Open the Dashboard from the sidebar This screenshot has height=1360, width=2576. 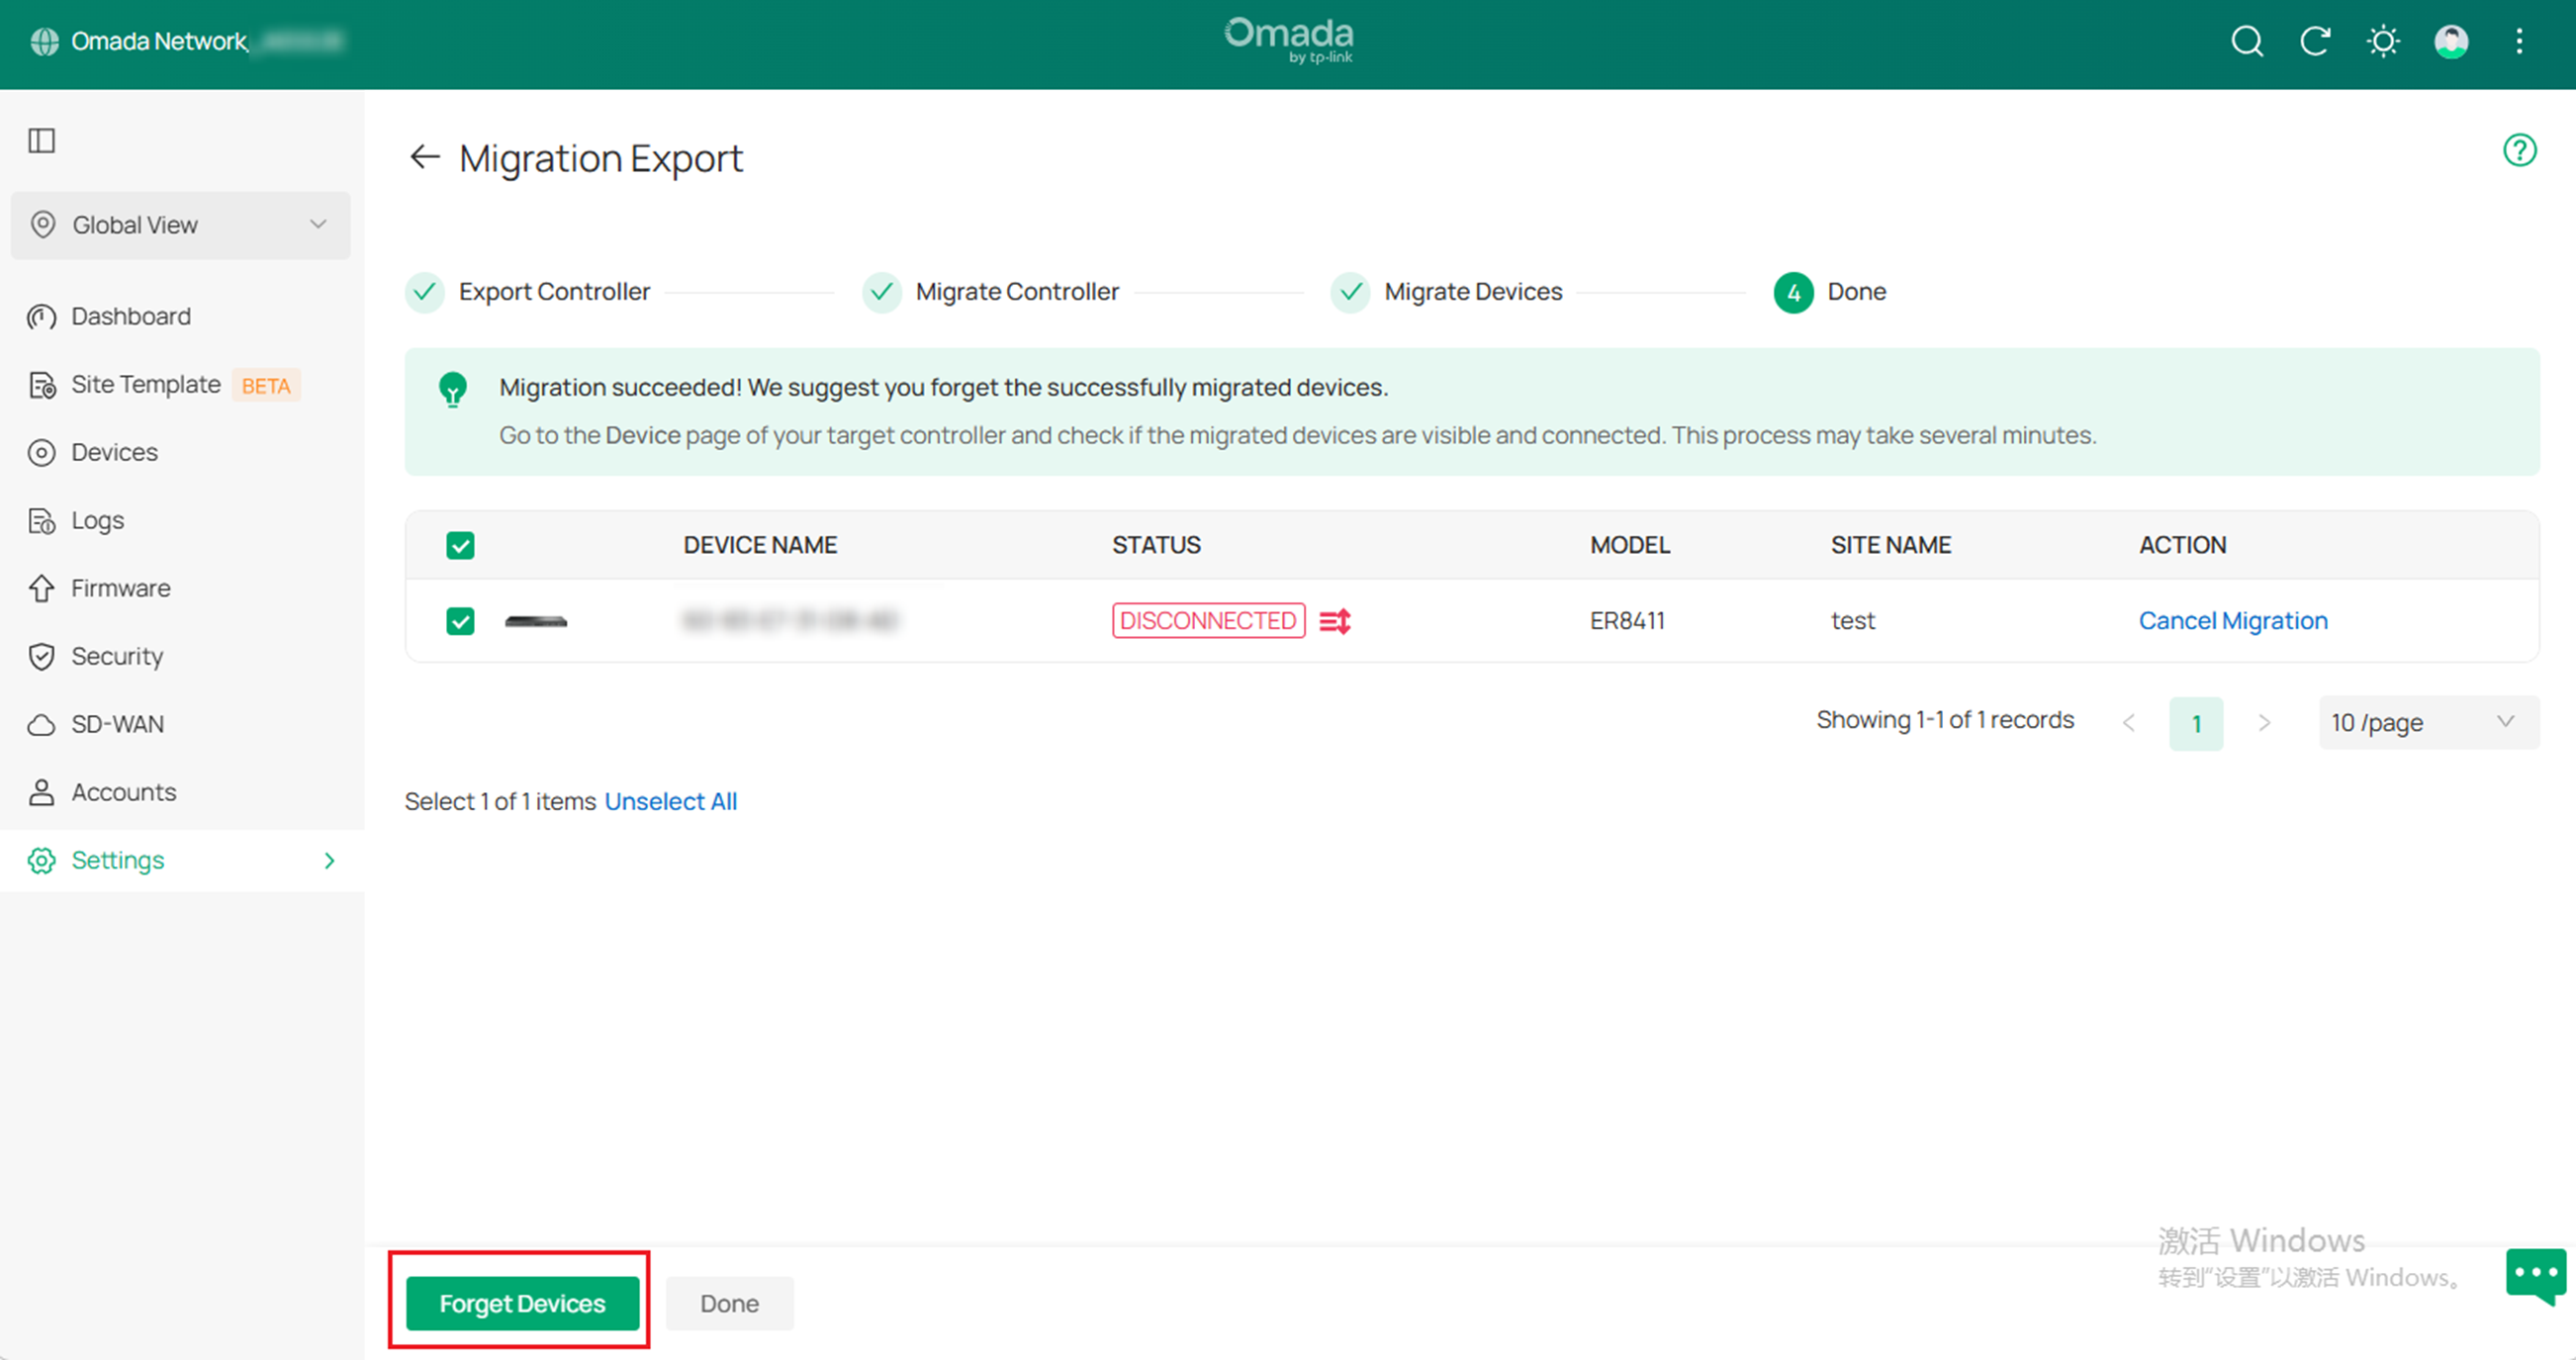[130, 316]
